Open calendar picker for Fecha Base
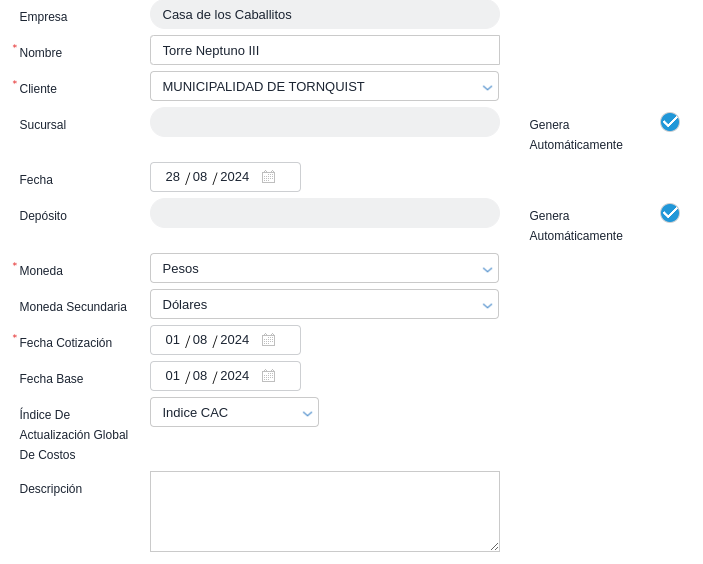703x564 pixels. (268, 376)
